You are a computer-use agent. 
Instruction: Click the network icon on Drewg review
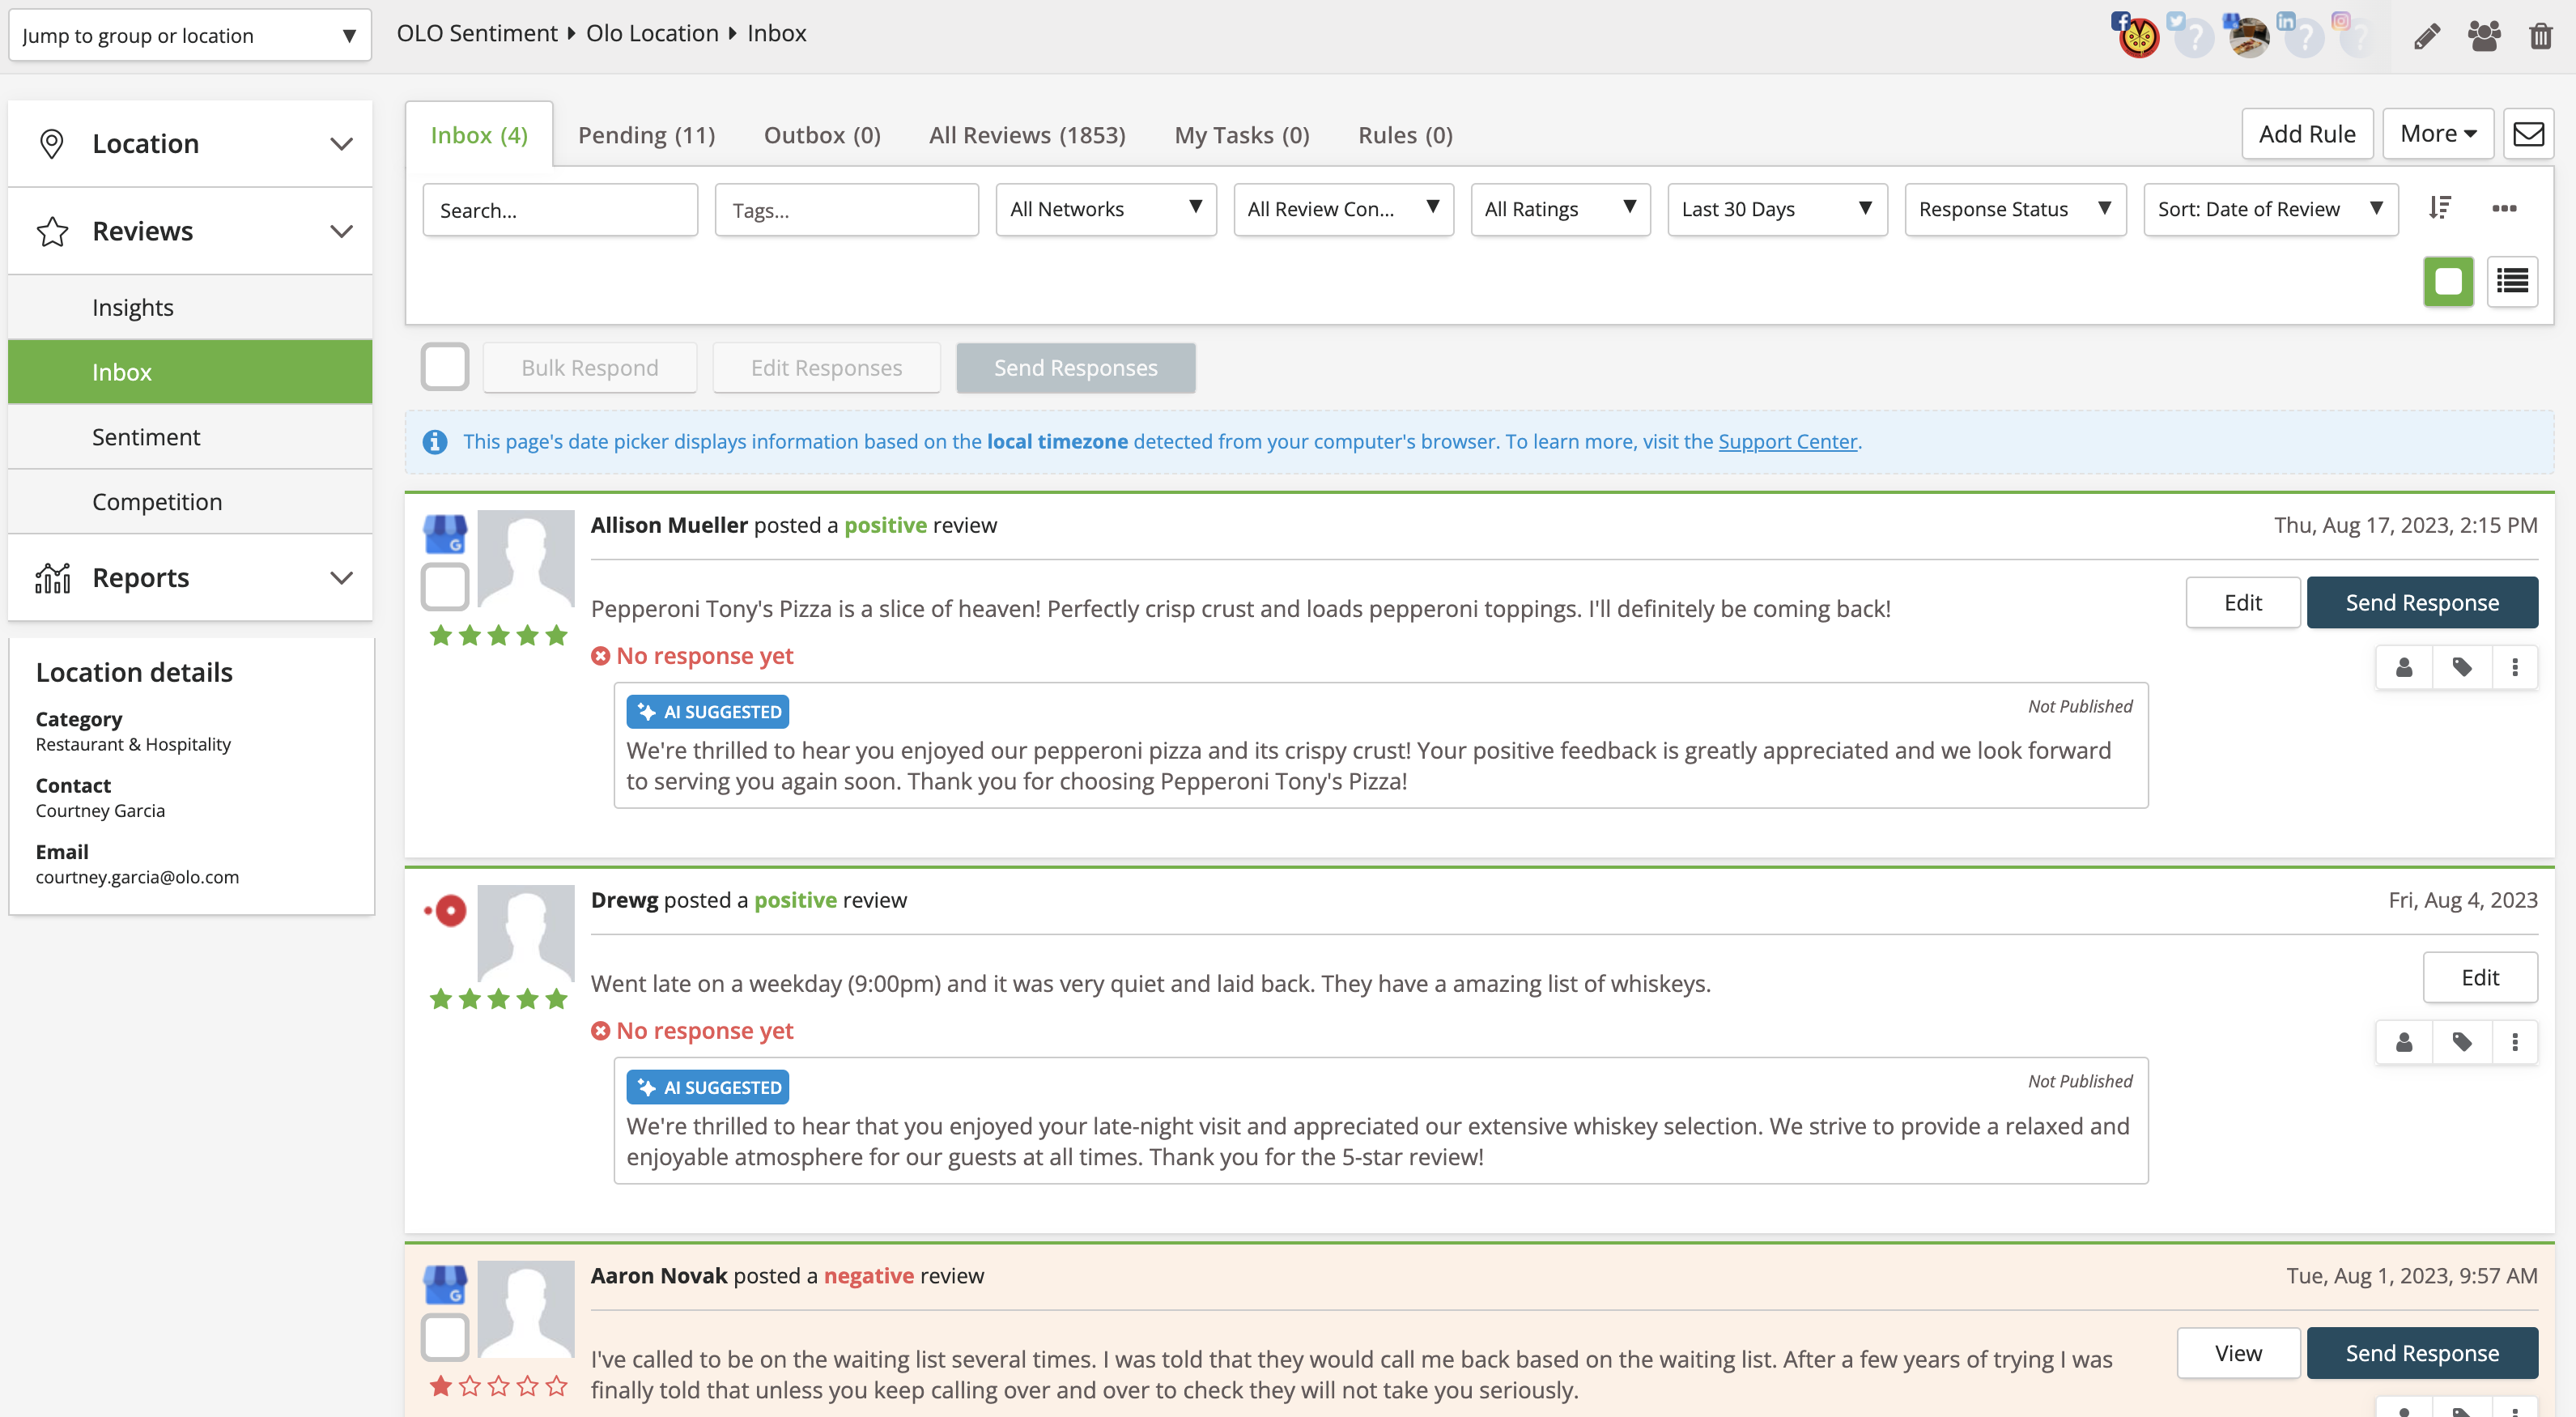tap(445, 910)
